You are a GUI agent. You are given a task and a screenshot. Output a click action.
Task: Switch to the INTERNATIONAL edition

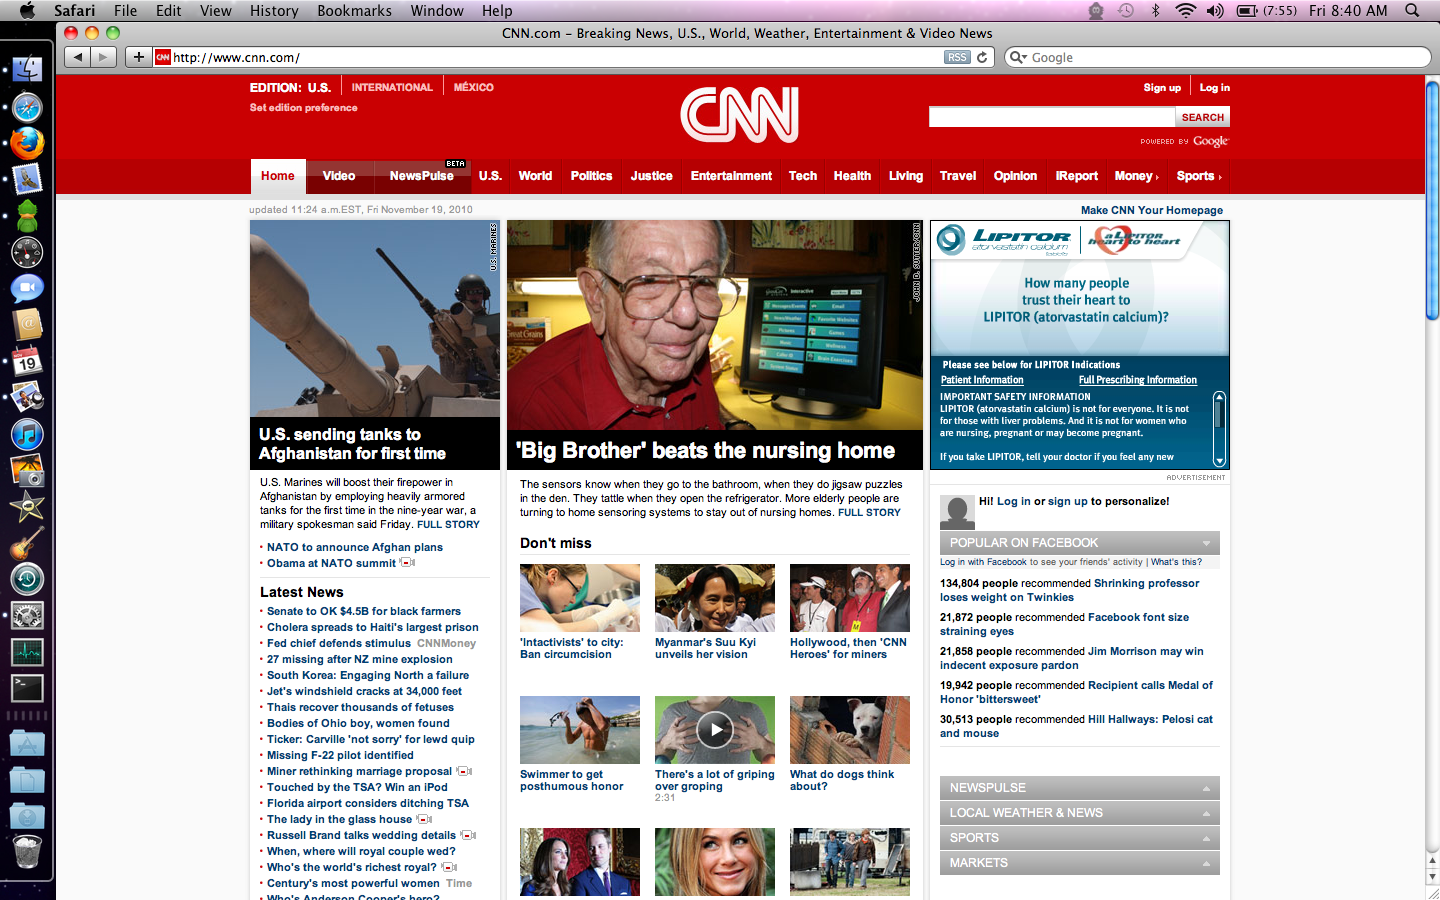click(x=392, y=88)
